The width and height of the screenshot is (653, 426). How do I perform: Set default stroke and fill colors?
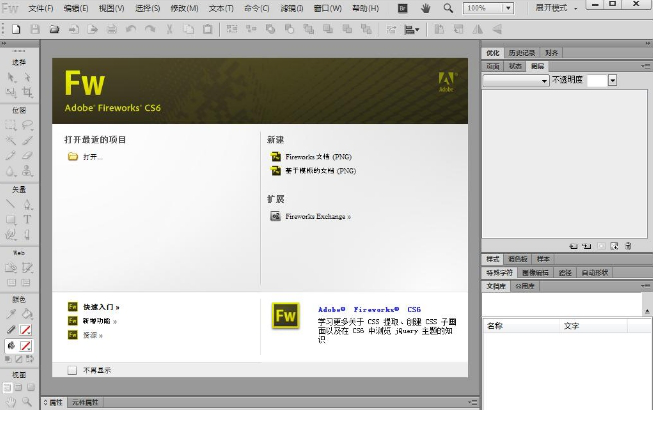(x=8, y=359)
